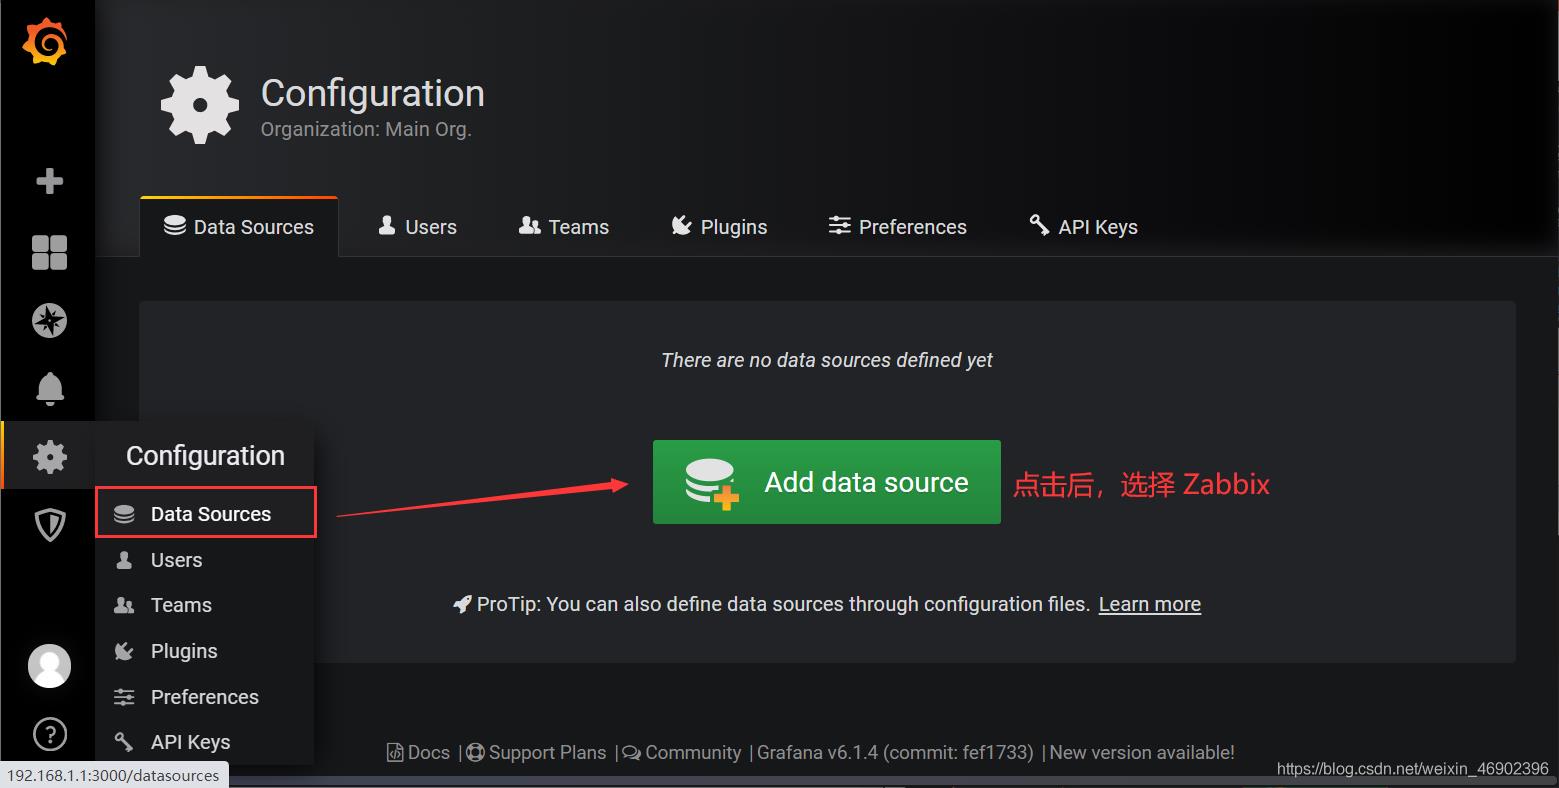1559x788 pixels.
Task: Click the database-plus icon in Add data source
Action: (711, 483)
